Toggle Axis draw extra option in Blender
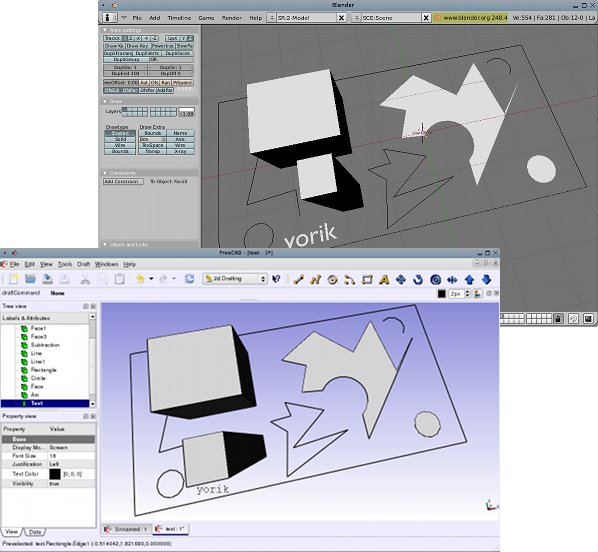 coord(180,139)
